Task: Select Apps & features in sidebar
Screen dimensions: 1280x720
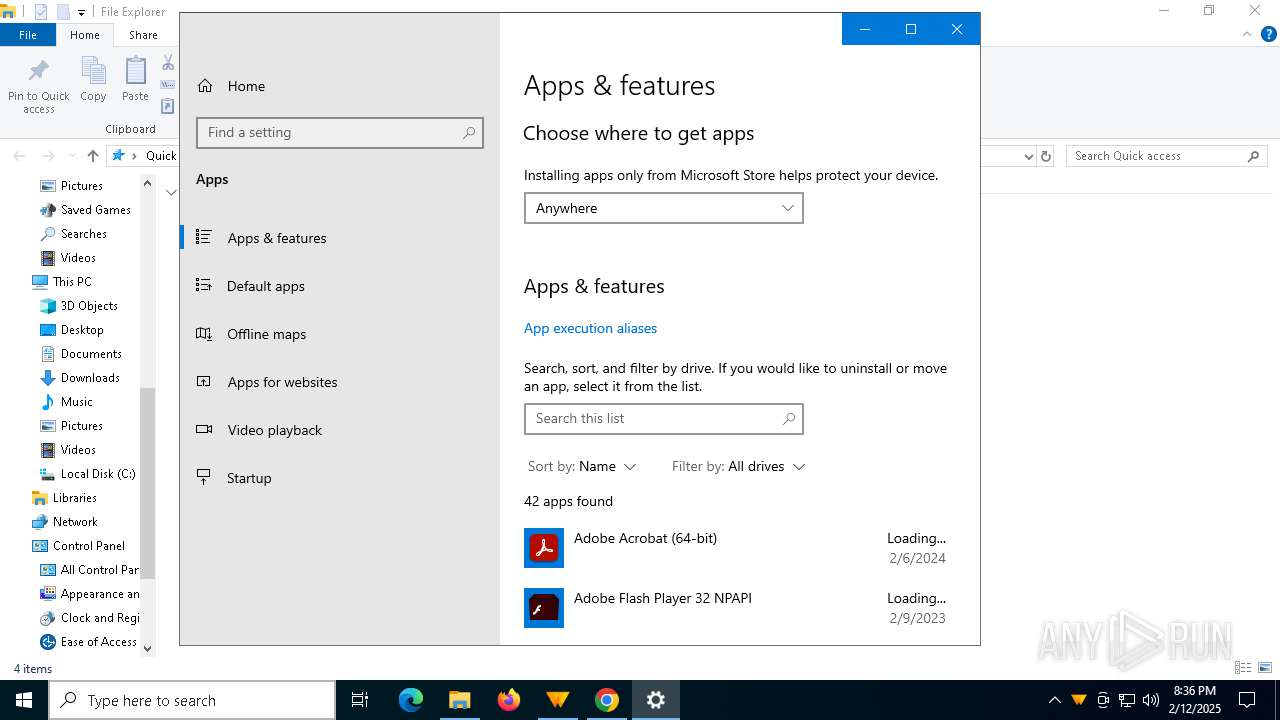Action: 339,238
